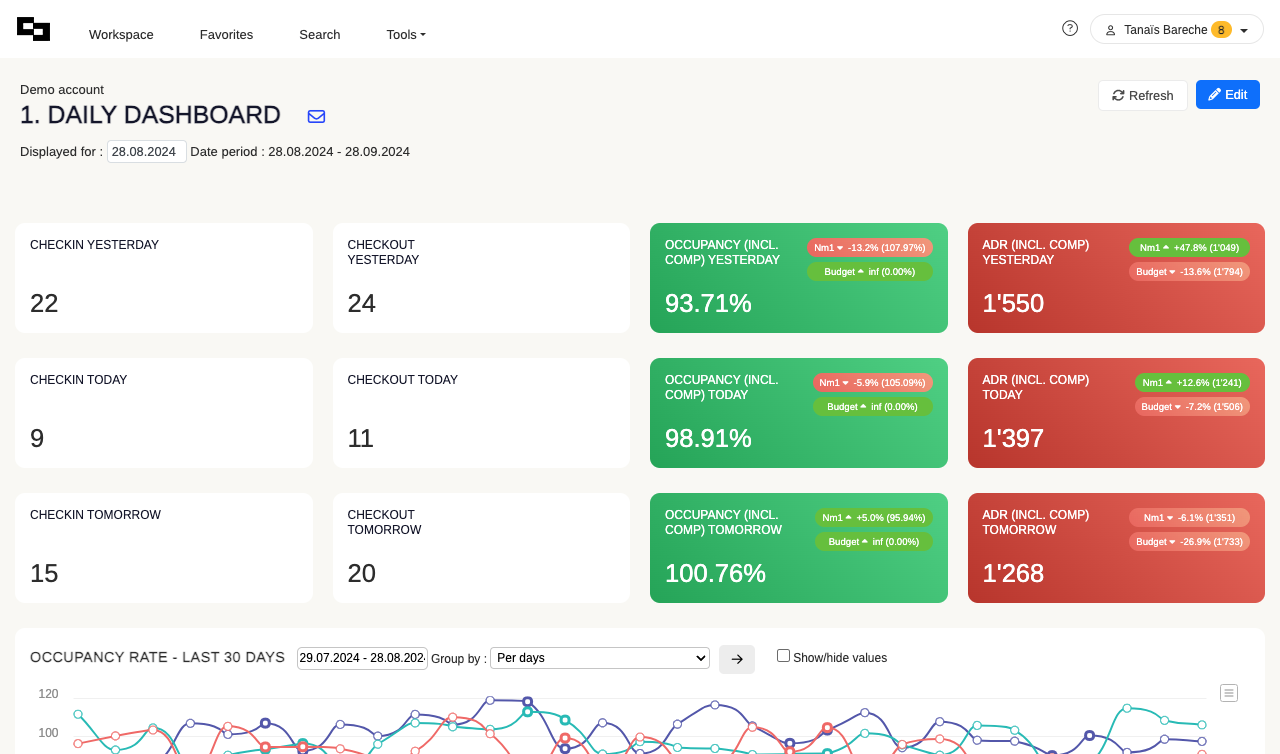Click the Nm1 +5.0% (95.94%) badge
The height and width of the screenshot is (754, 1280).
click(874, 517)
